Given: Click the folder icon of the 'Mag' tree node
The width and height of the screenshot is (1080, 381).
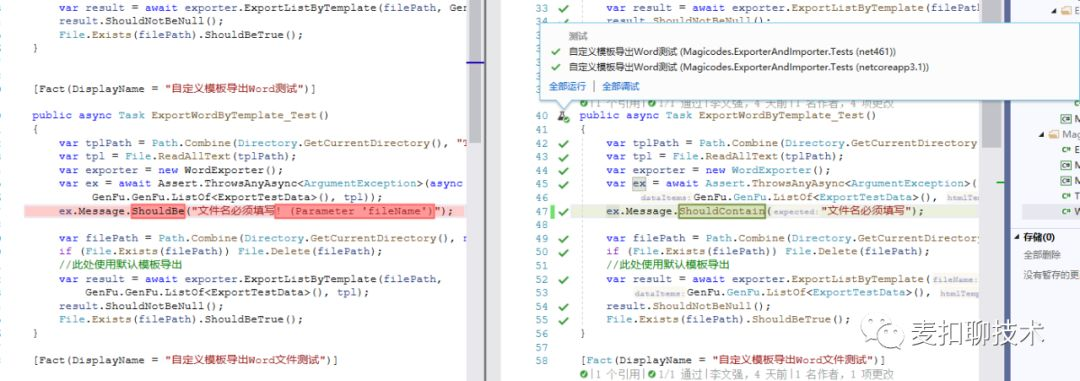Looking at the screenshot, I should point(1054,134).
